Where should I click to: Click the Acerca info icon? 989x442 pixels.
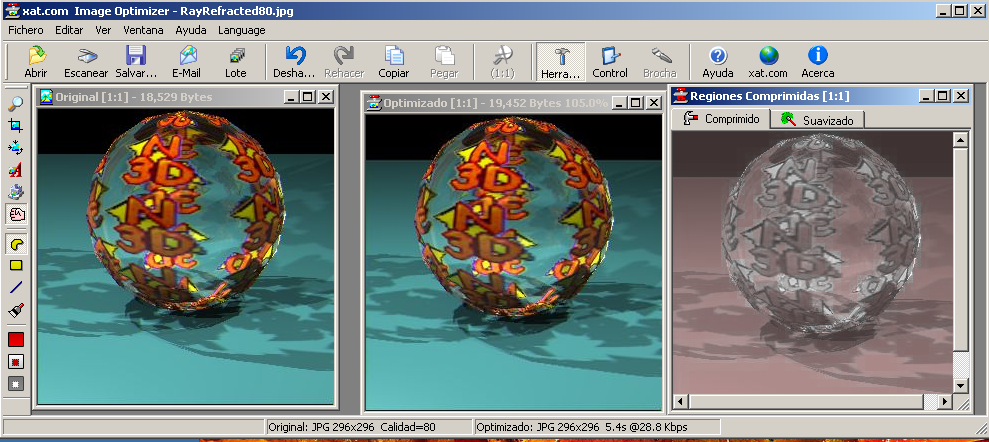(x=818, y=56)
